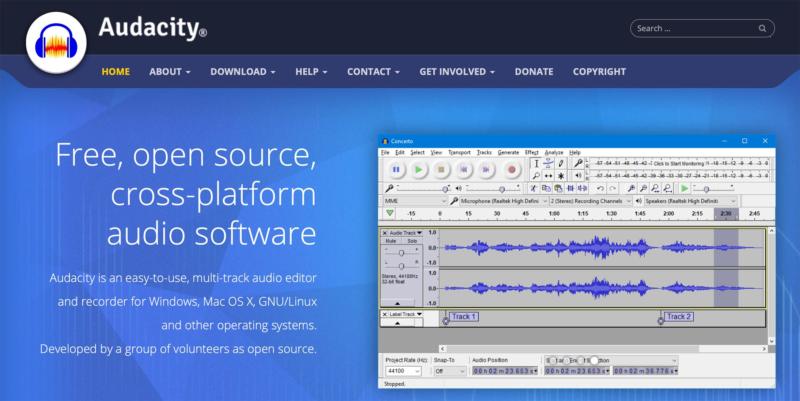This screenshot has height=401, width=800.
Task: Click the large green Play transport button
Action: coord(419,169)
